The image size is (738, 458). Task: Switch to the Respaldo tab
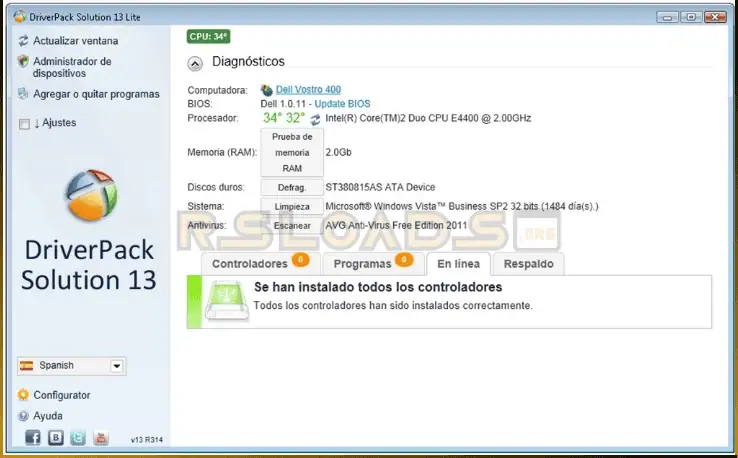click(x=528, y=264)
